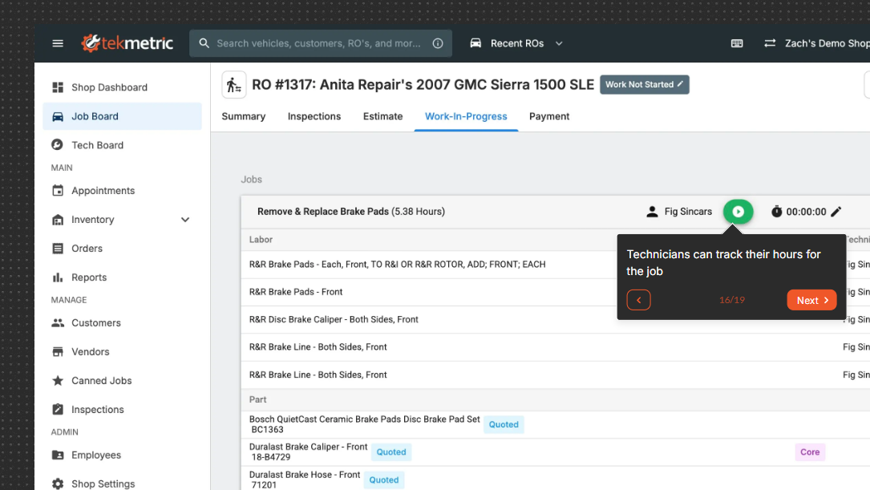Click Quoted badge on Bosch brake pads
This screenshot has height=490, width=870.
pos(504,424)
